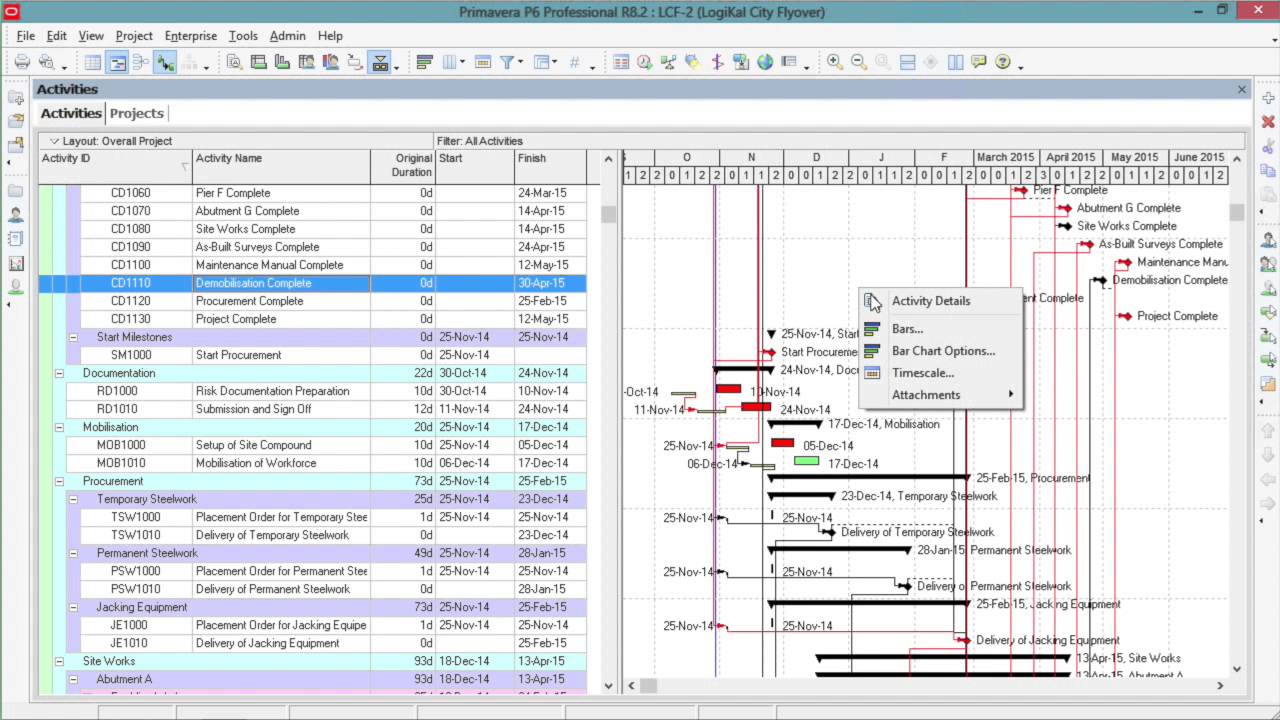1280x720 pixels.
Task: Click the chart icon in left sidebar
Action: [16, 264]
